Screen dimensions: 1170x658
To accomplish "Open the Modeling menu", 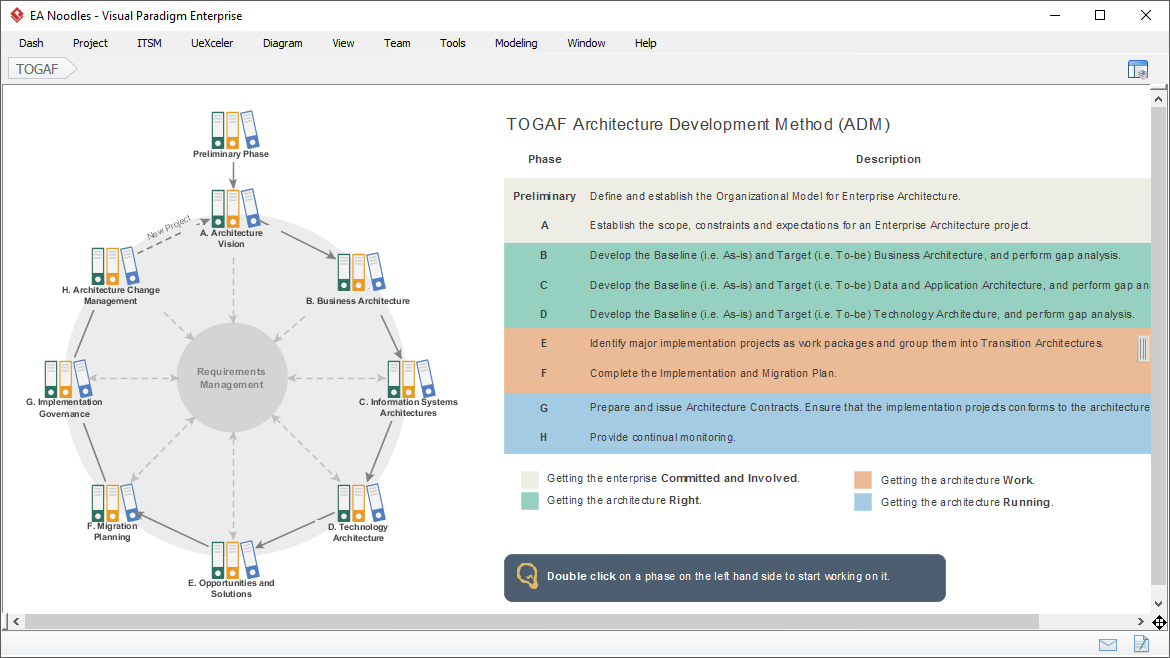I will (516, 43).
